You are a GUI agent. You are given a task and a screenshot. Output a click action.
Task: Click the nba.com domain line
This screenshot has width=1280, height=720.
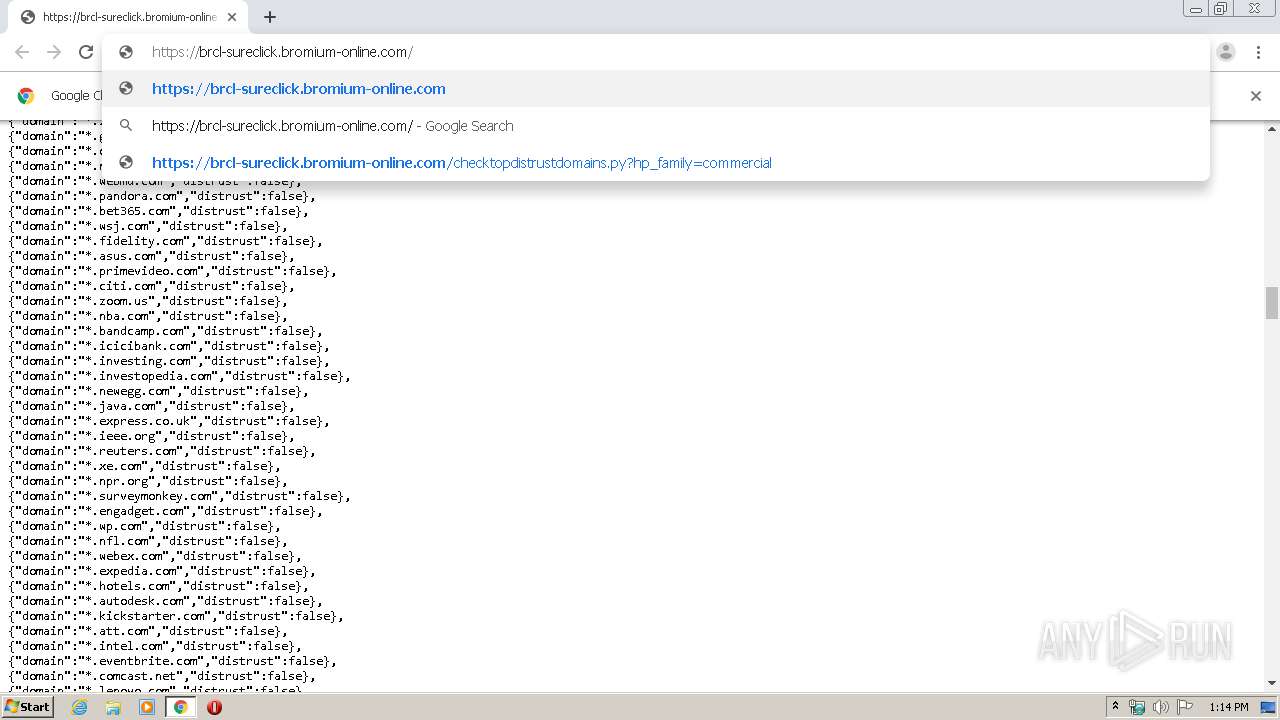pos(147,316)
